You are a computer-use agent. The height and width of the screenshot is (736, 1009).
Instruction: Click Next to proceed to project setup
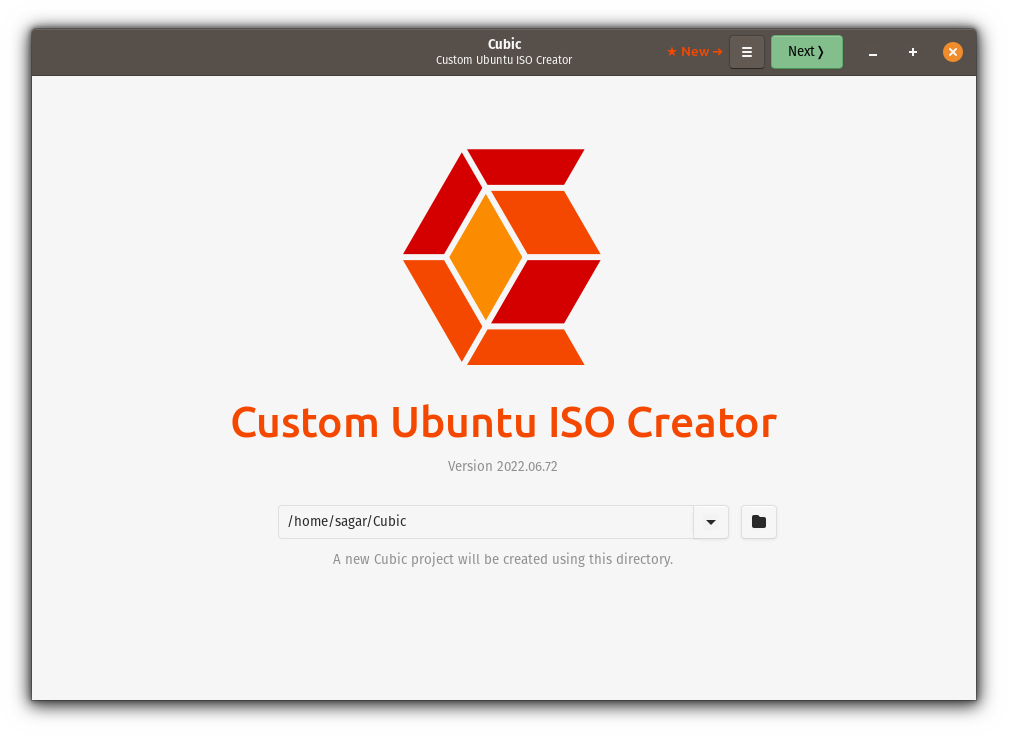806,51
